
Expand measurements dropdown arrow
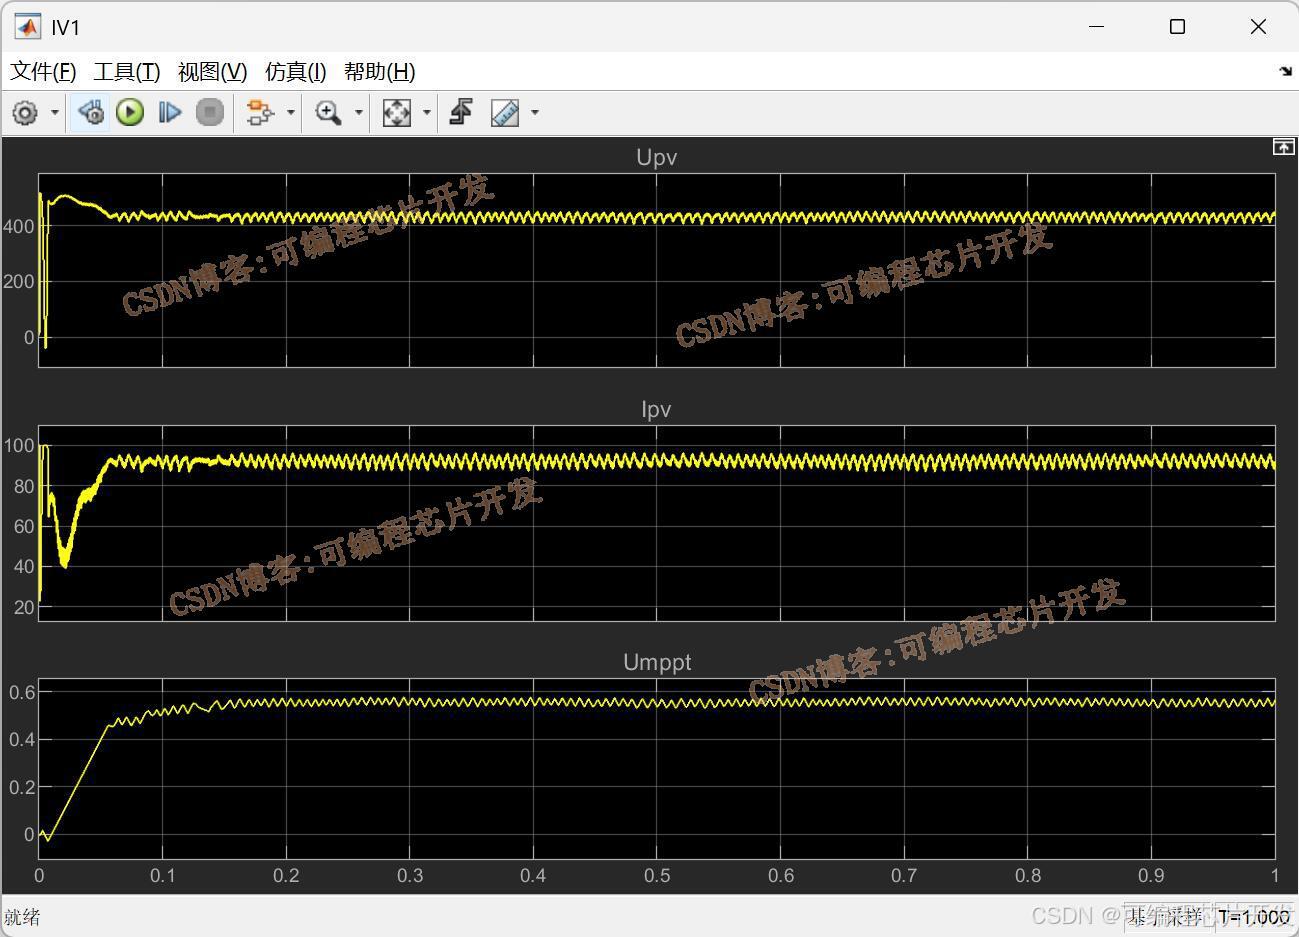click(x=535, y=112)
